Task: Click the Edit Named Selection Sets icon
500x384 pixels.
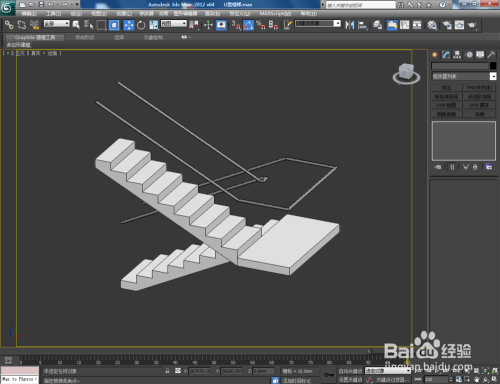Action: 287,25
